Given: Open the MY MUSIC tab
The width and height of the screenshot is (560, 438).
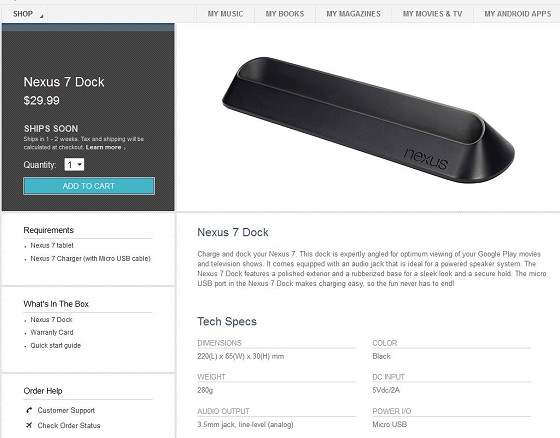Looking at the screenshot, I should (x=225, y=14).
